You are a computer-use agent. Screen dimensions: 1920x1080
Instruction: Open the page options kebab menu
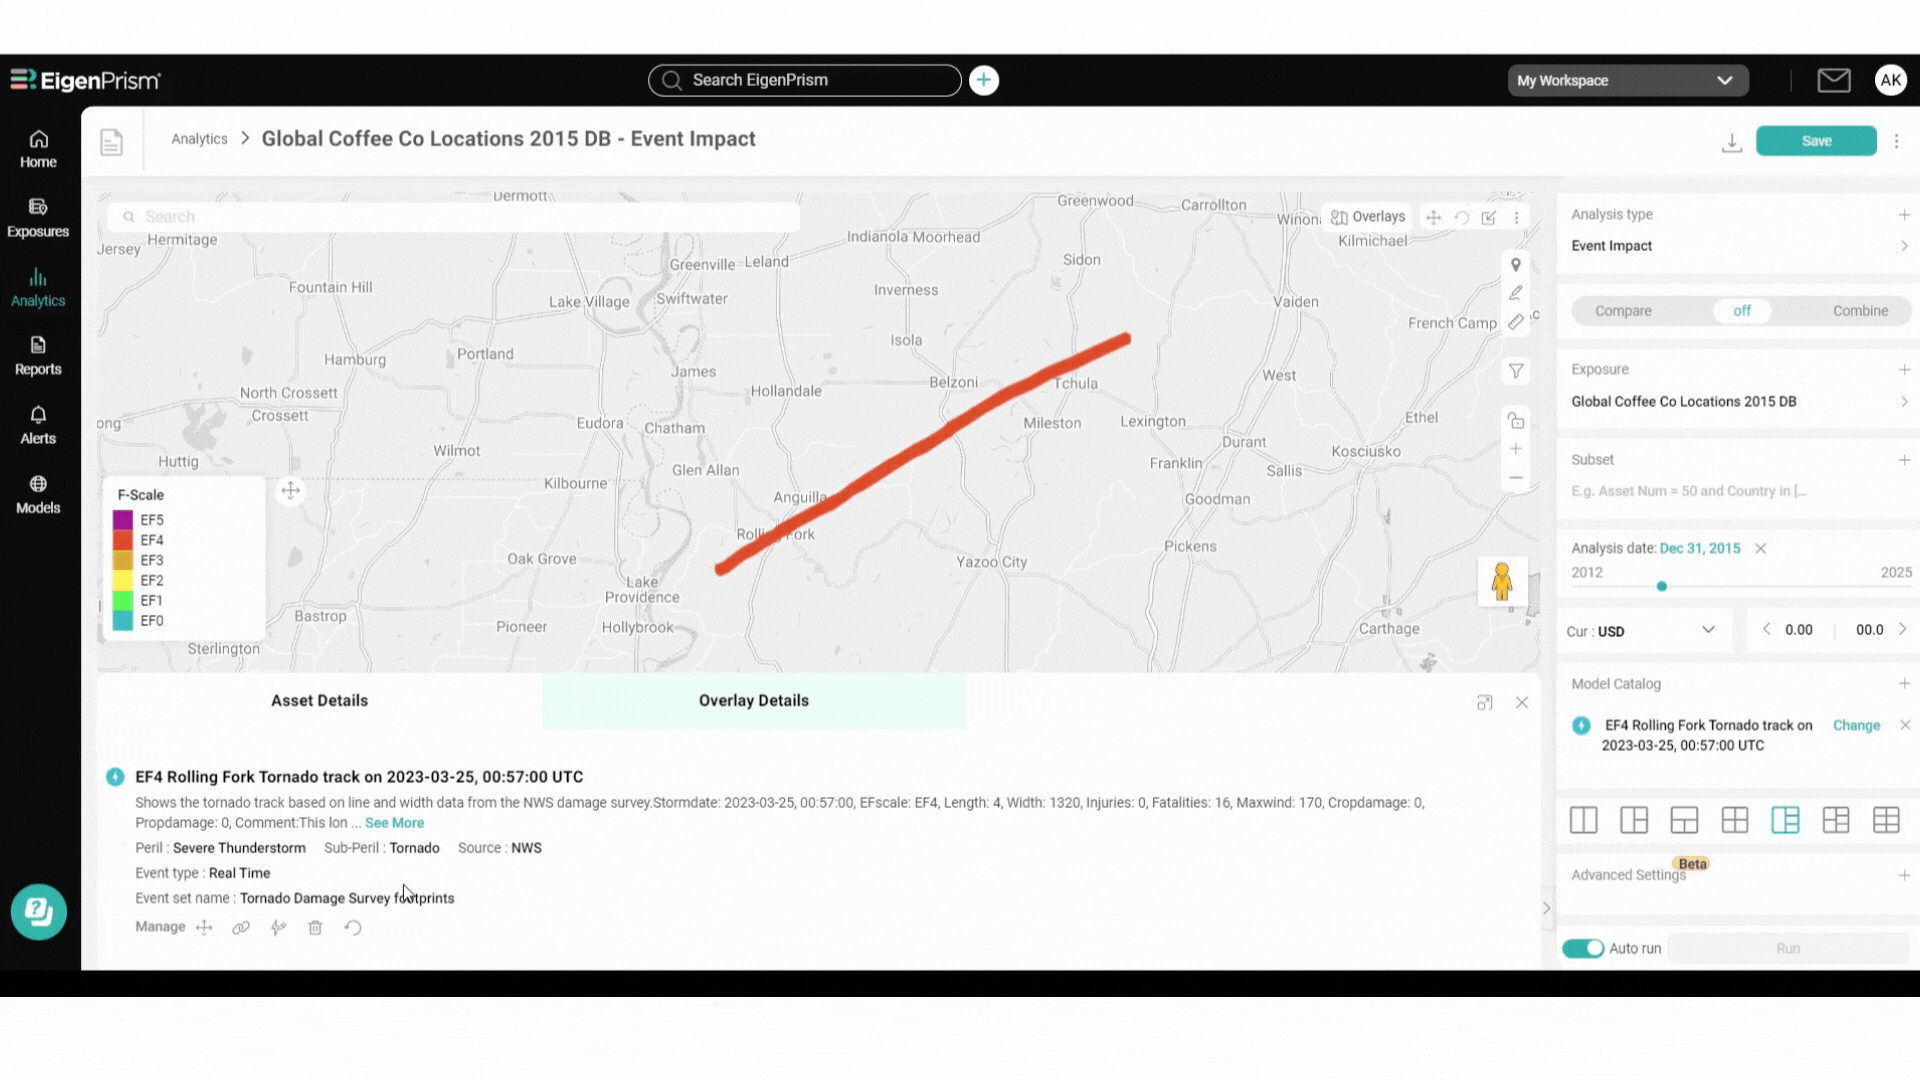tap(1896, 141)
